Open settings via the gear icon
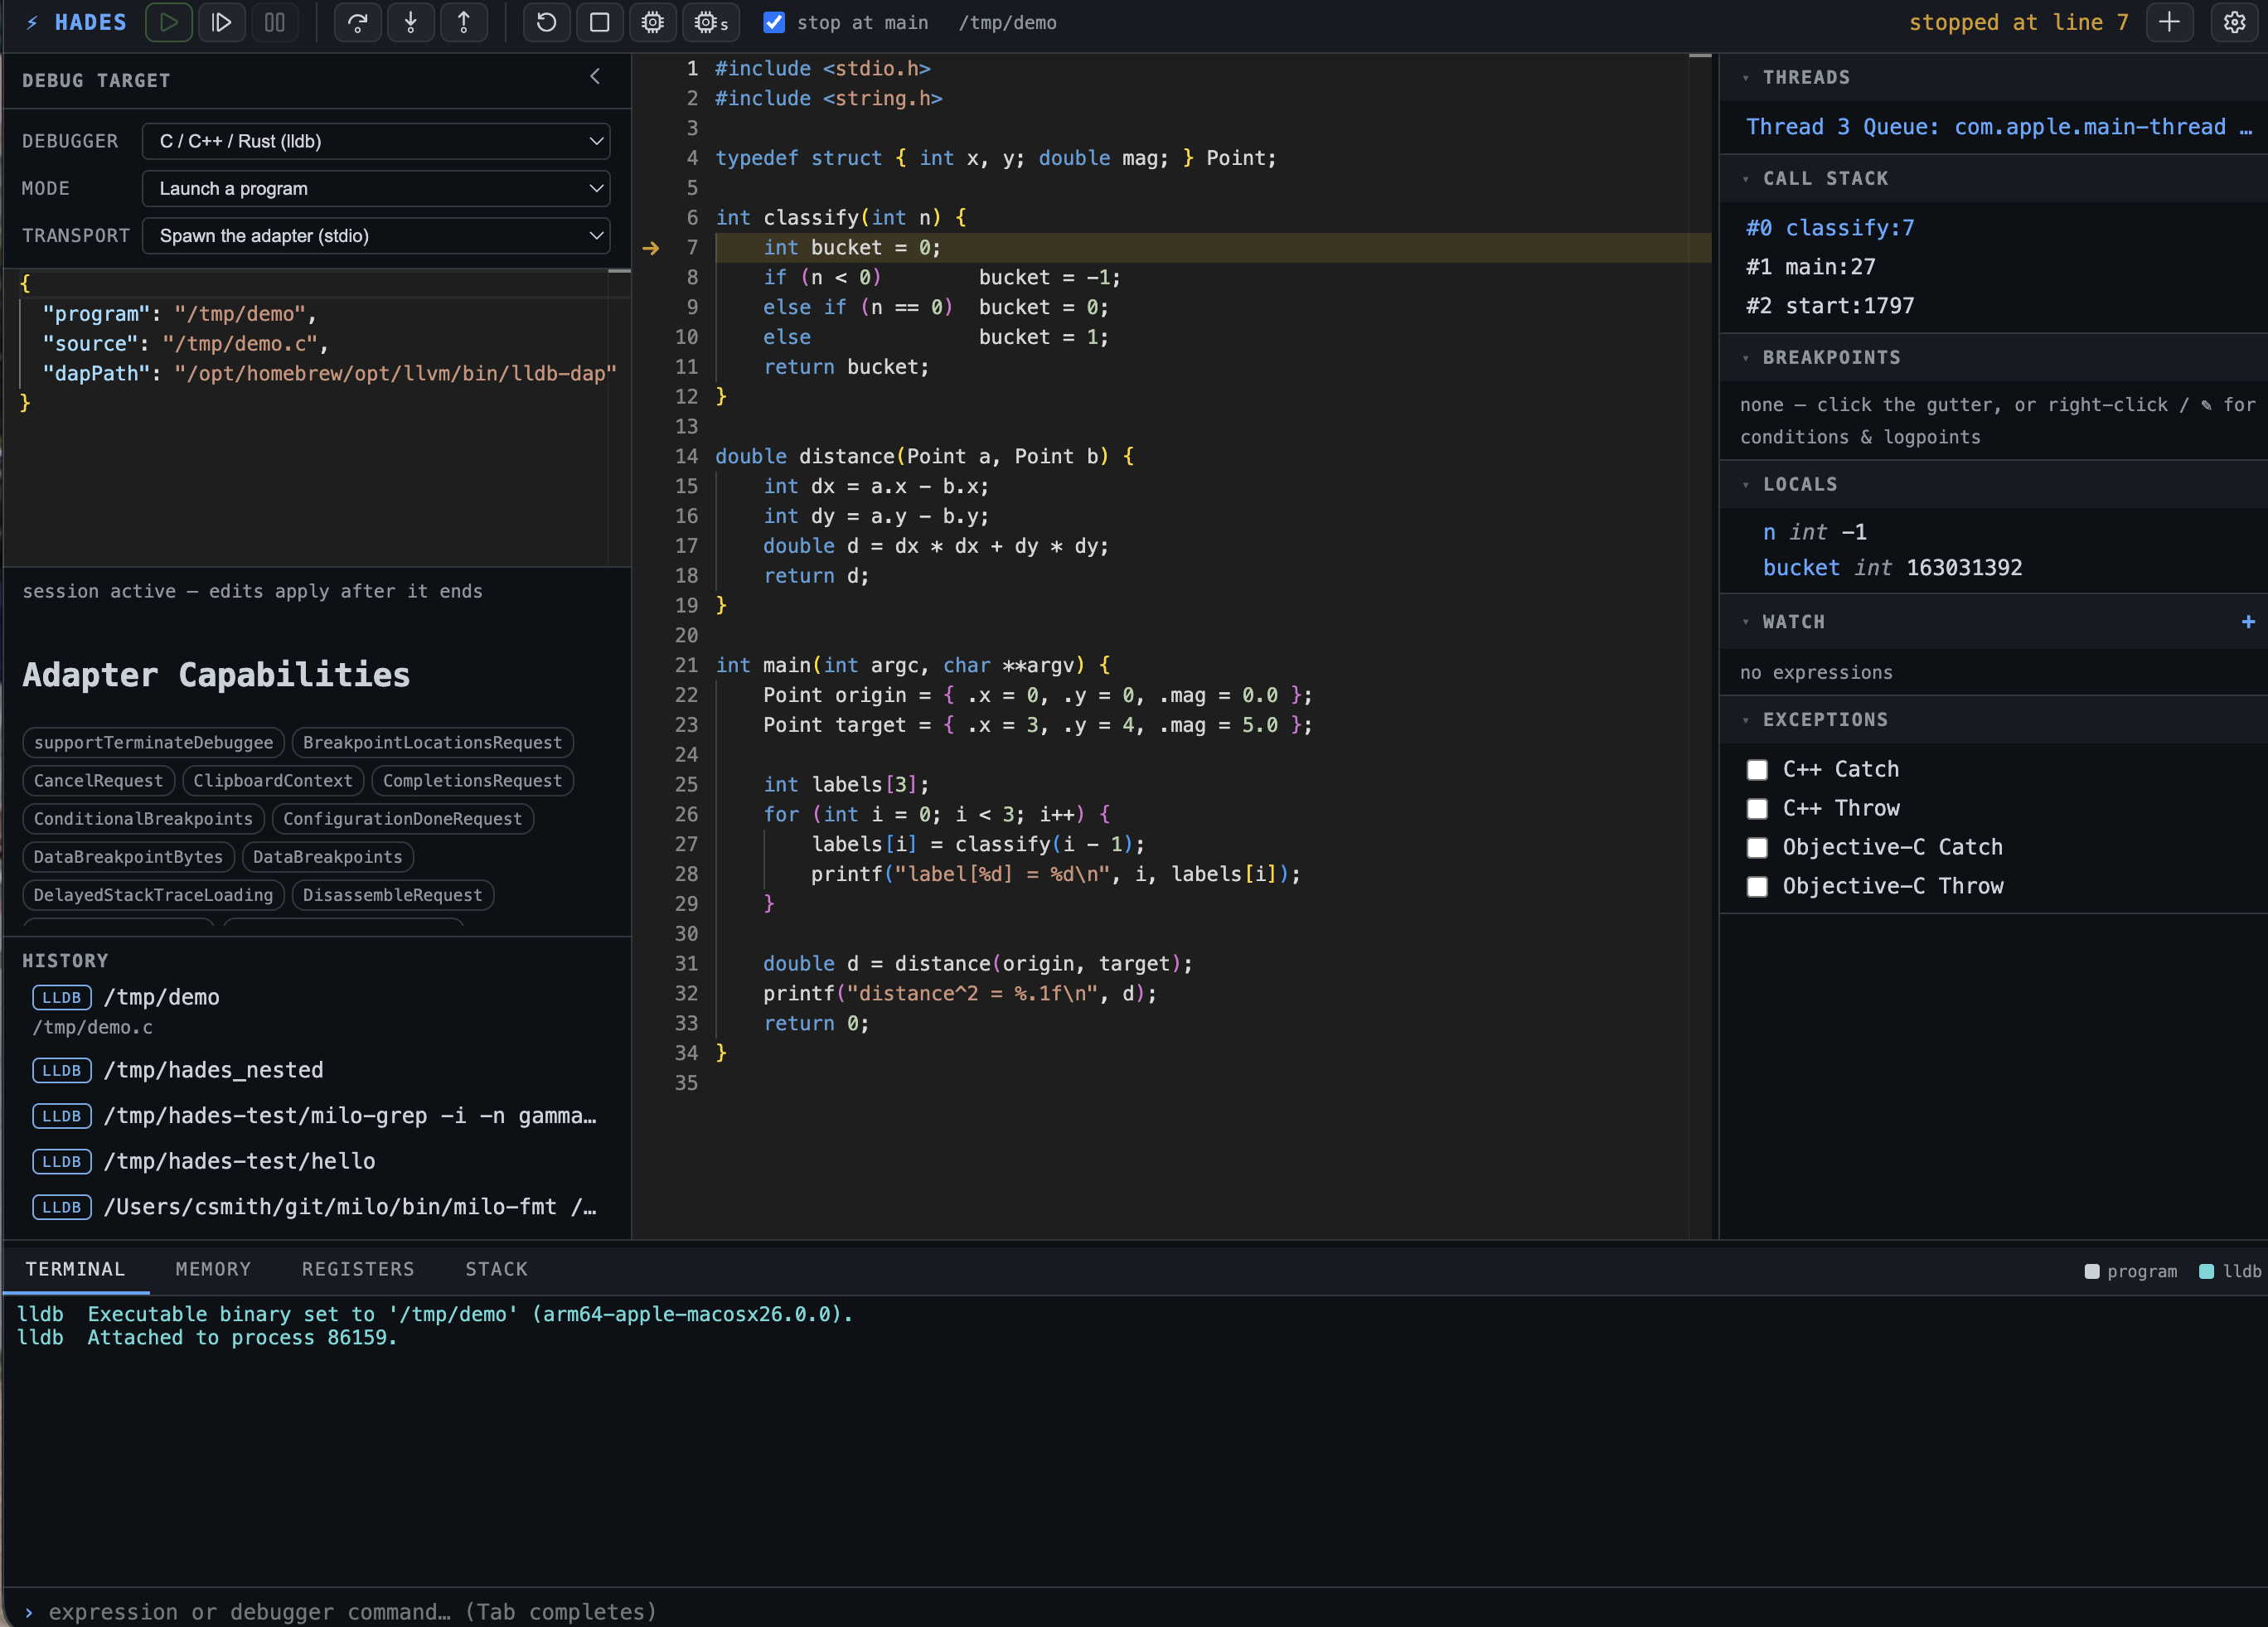The height and width of the screenshot is (1627, 2268). coord(2234,22)
